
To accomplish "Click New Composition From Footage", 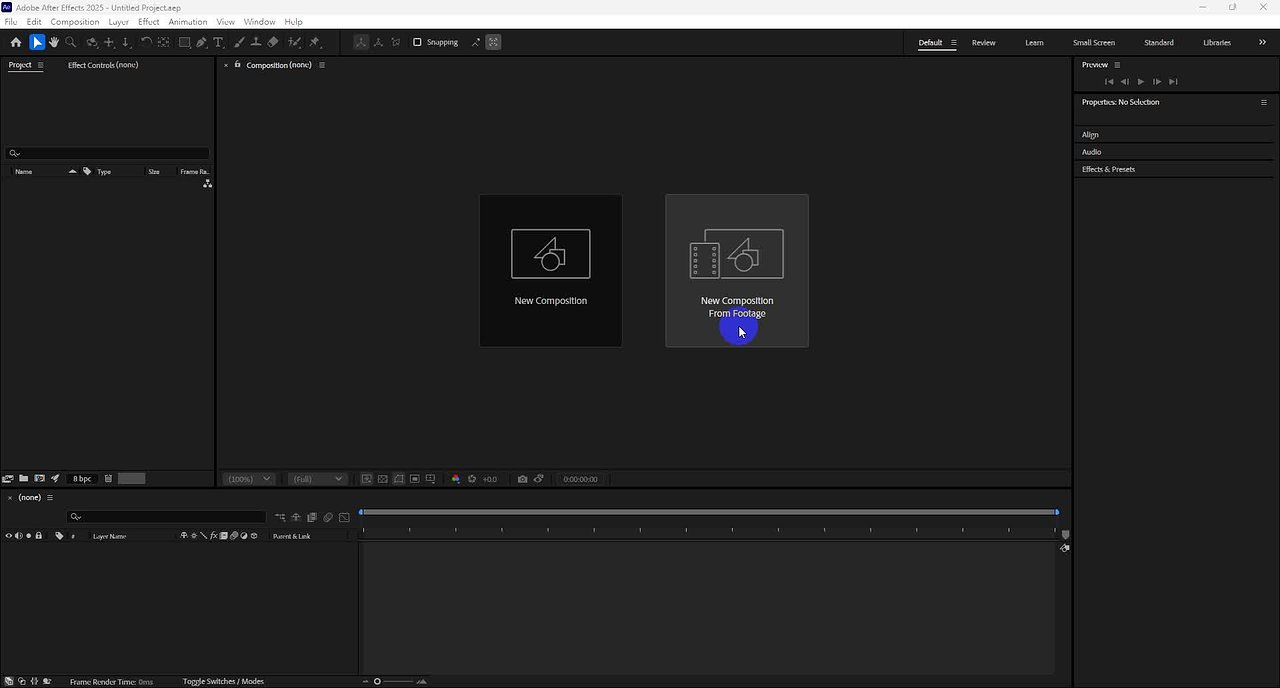I will coord(737,271).
